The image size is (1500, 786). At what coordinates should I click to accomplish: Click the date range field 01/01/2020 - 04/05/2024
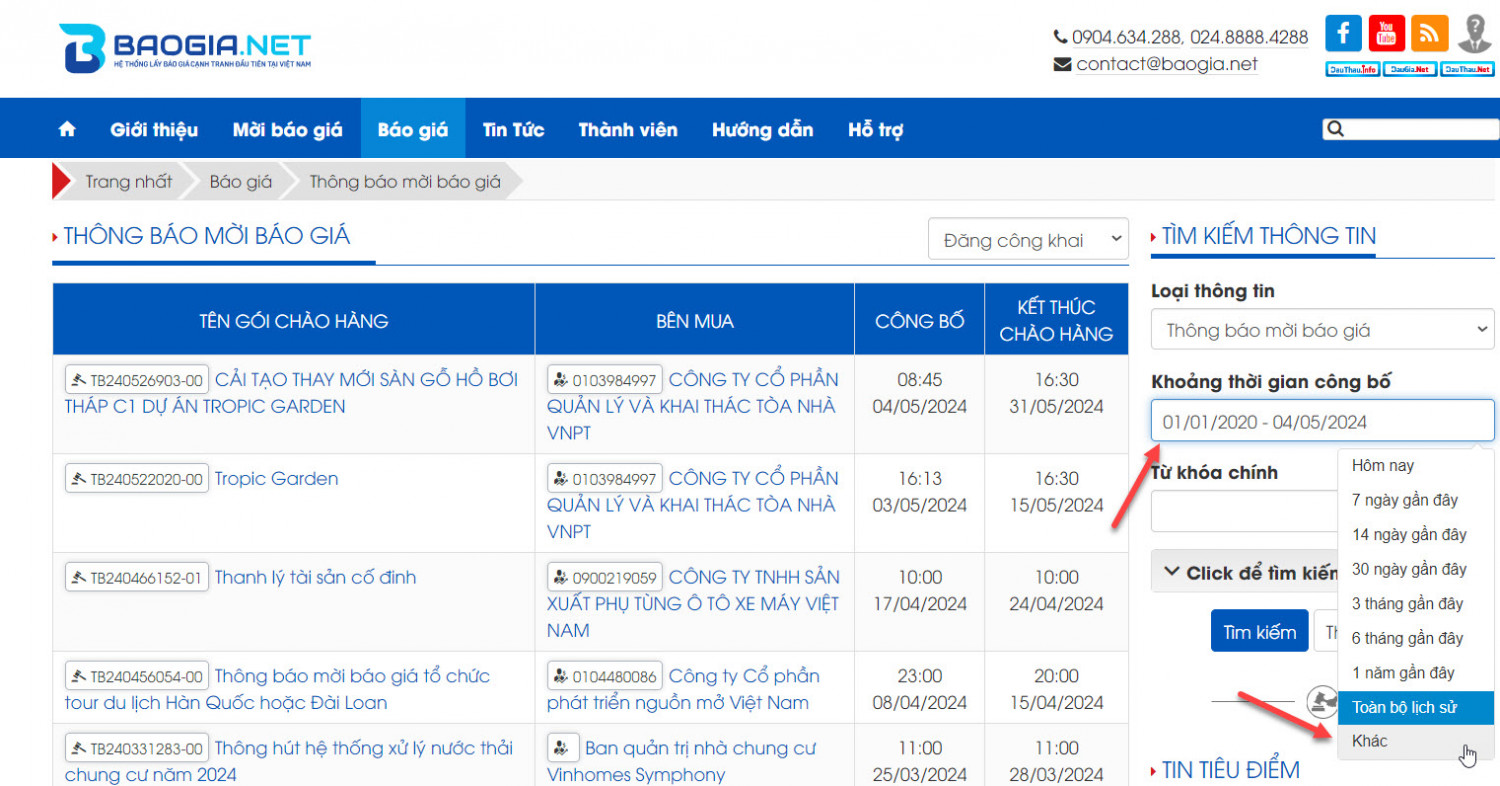pyautogui.click(x=1323, y=421)
